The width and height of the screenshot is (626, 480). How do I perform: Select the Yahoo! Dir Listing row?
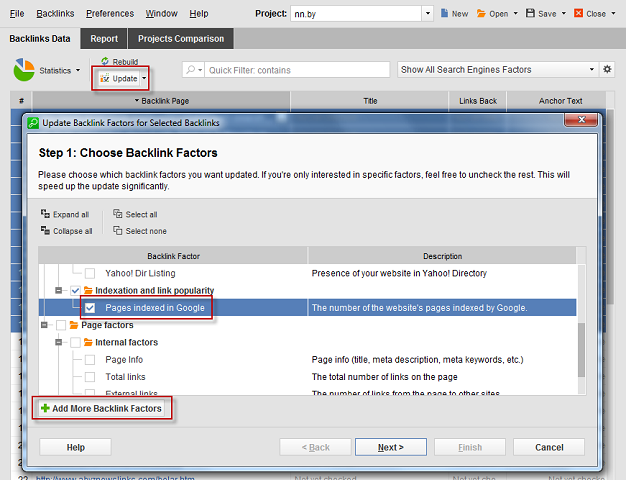pyautogui.click(x=307, y=273)
